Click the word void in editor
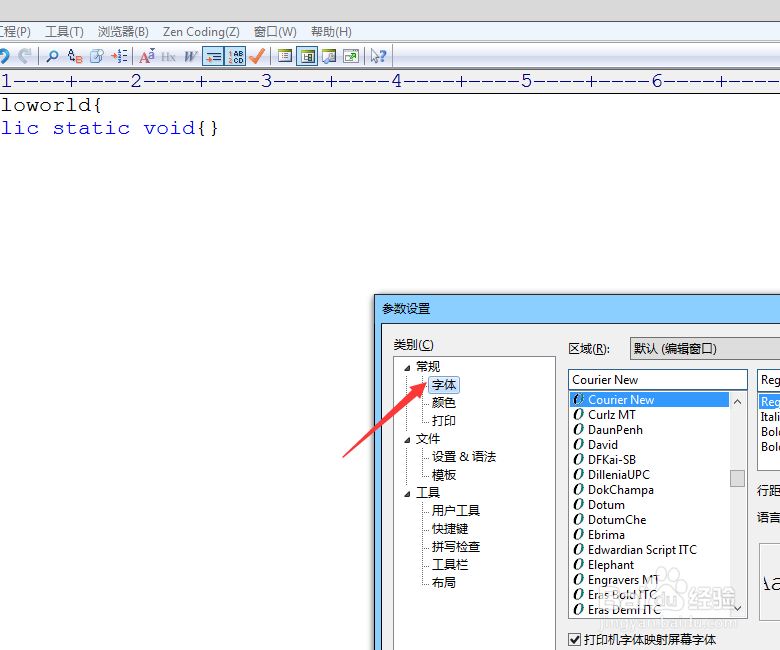 coord(169,128)
